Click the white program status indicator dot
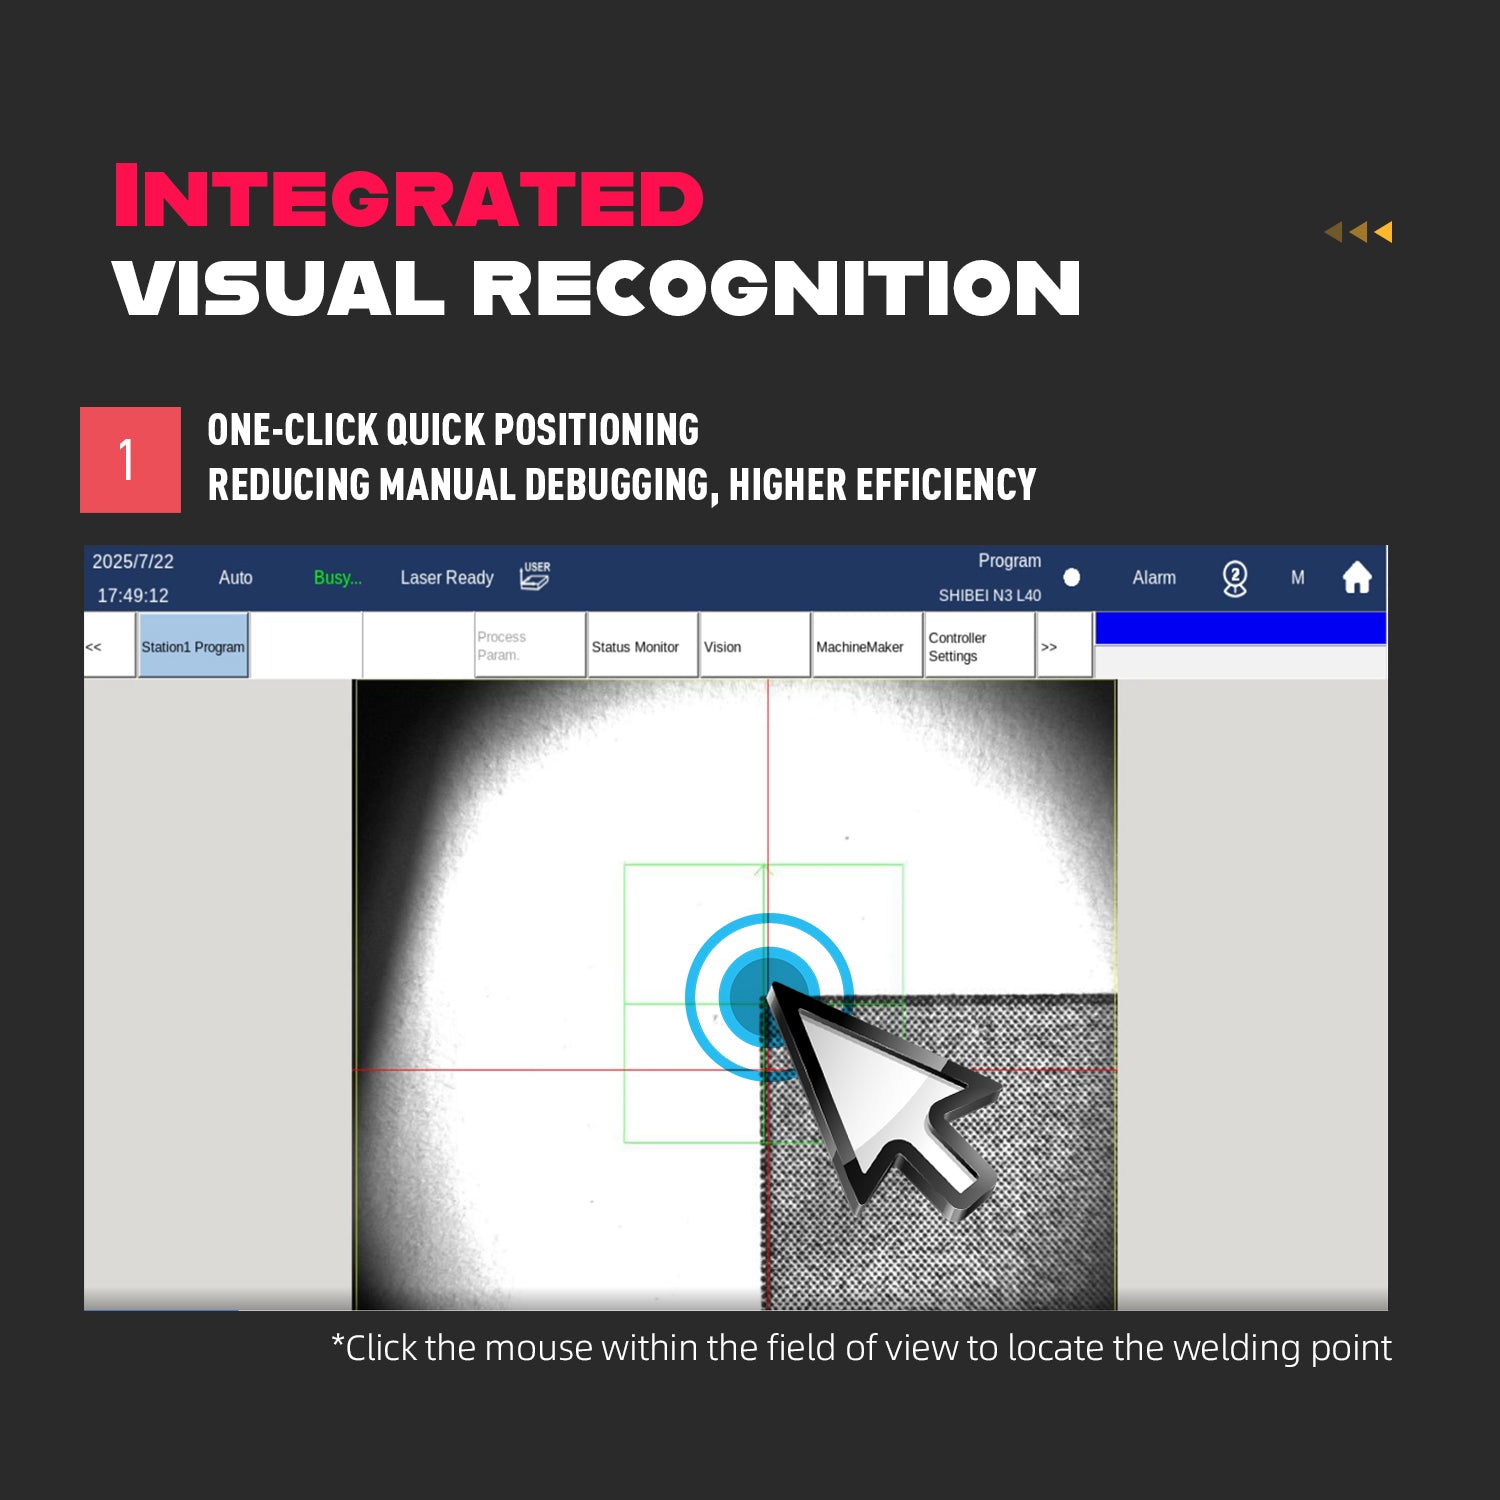Image resolution: width=1500 pixels, height=1500 pixels. pyautogui.click(x=1072, y=578)
